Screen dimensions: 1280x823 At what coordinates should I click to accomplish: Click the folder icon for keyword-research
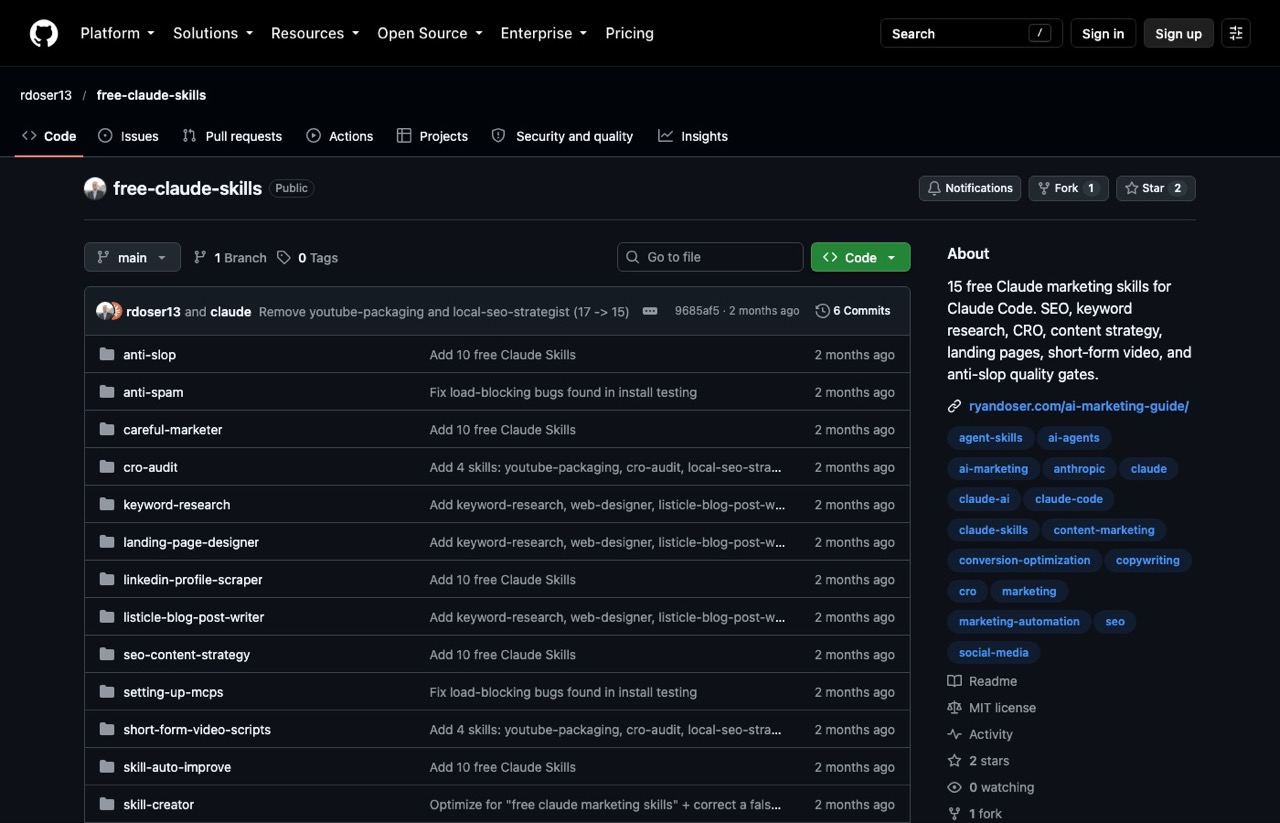107,504
